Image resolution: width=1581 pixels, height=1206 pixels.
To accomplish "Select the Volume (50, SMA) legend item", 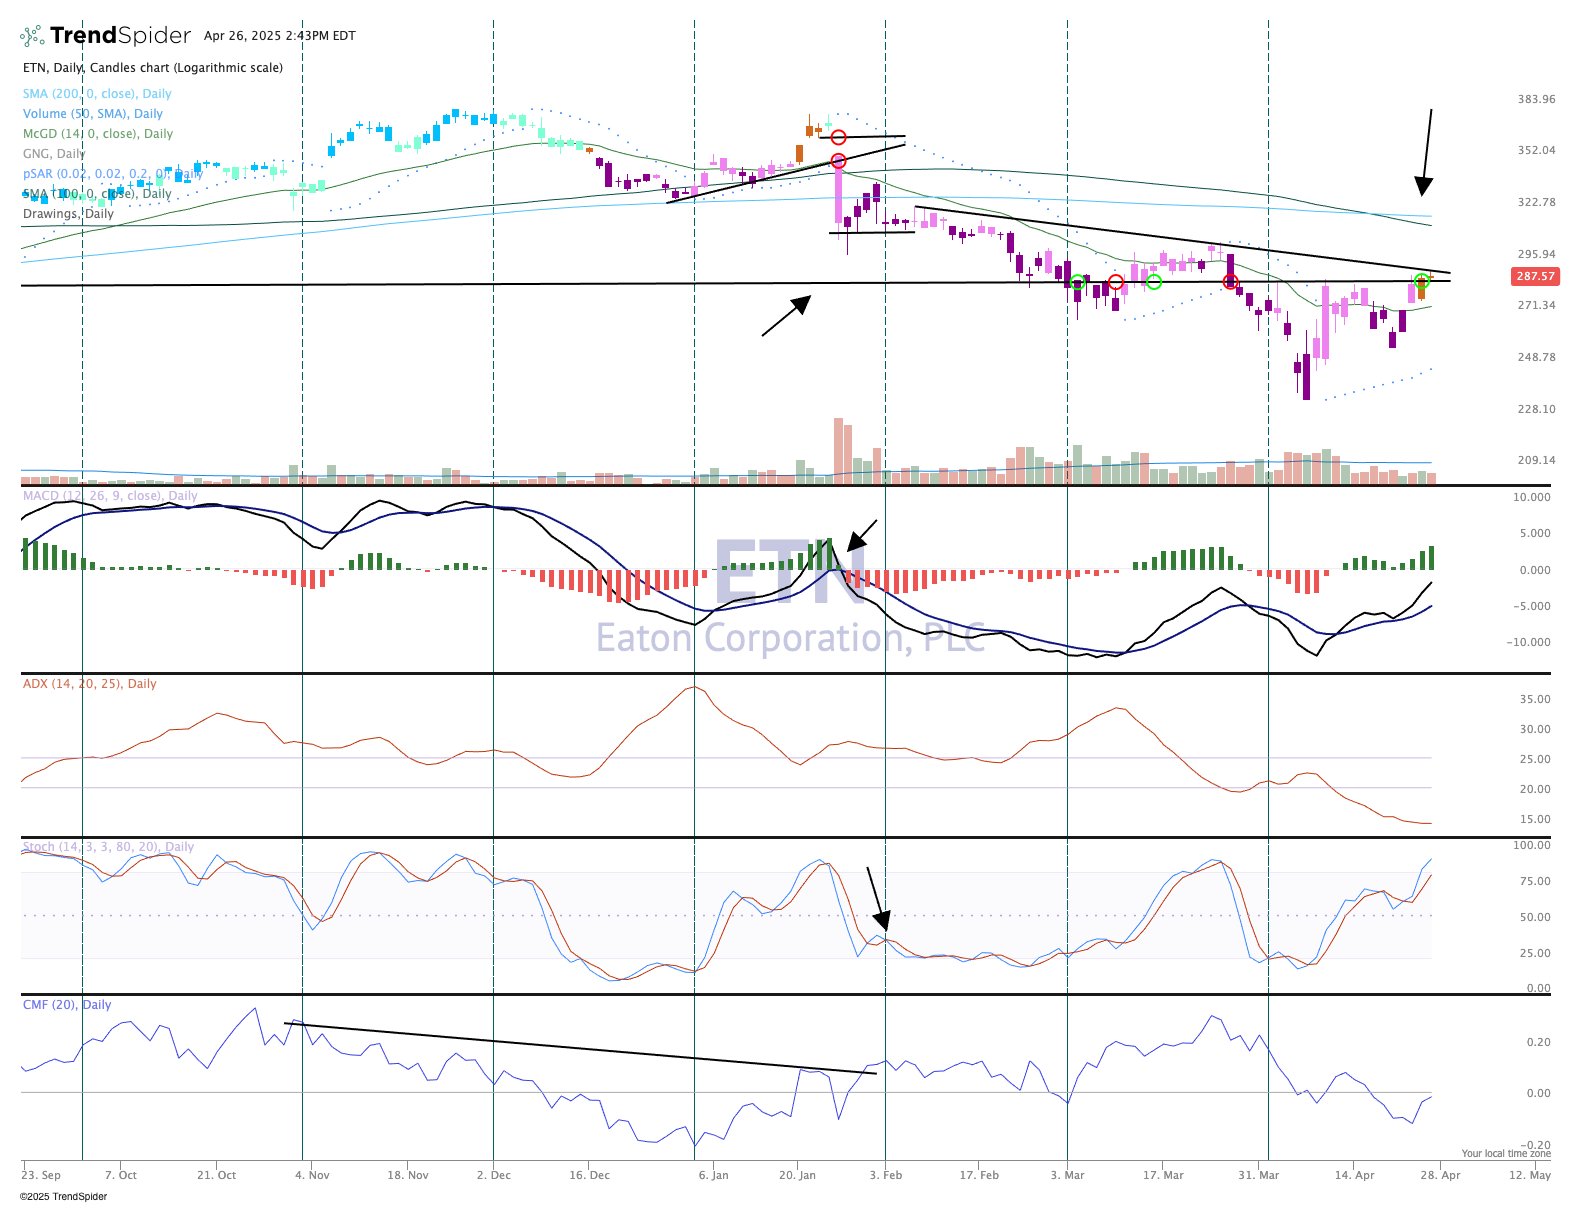I will [x=93, y=114].
